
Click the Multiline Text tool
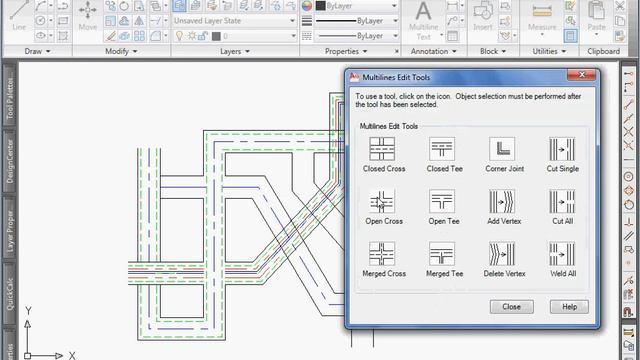point(424,20)
